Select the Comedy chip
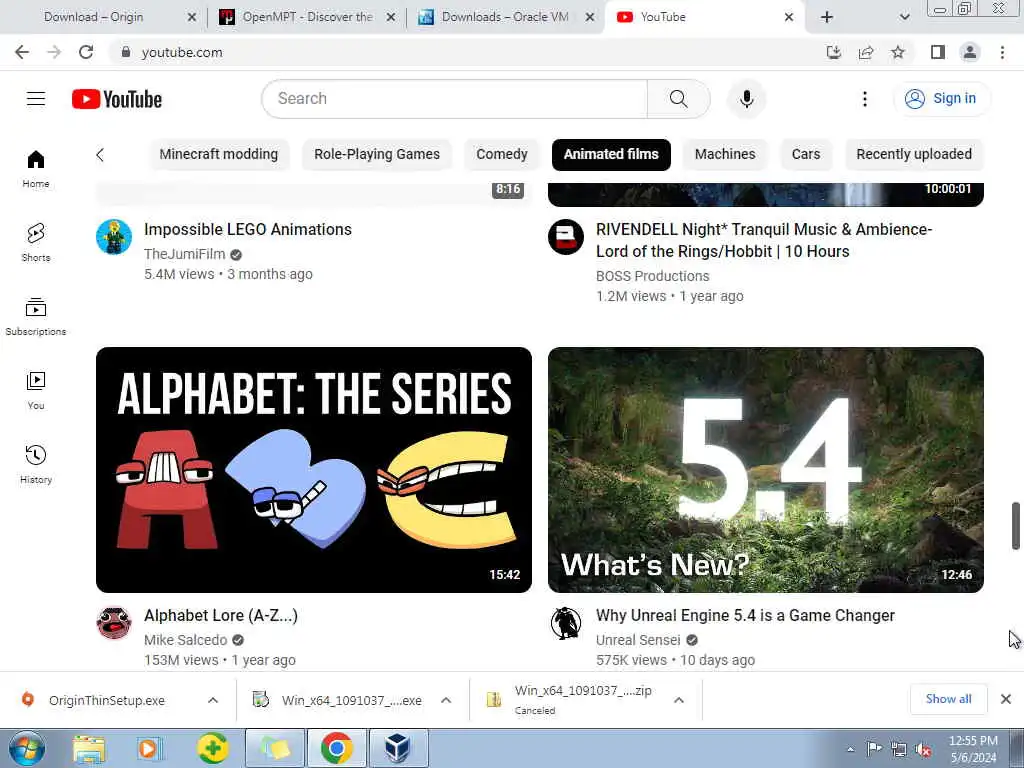Image resolution: width=1024 pixels, height=768 pixels. pyautogui.click(x=502, y=154)
